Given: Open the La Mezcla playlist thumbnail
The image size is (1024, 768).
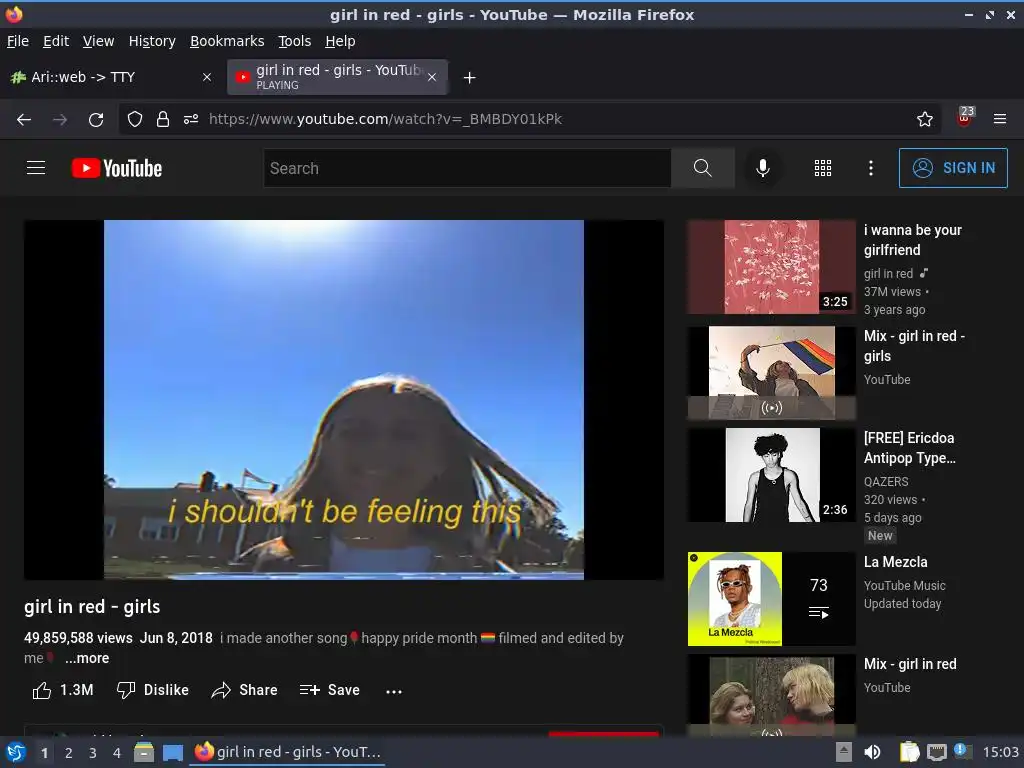Looking at the screenshot, I should tap(771, 599).
